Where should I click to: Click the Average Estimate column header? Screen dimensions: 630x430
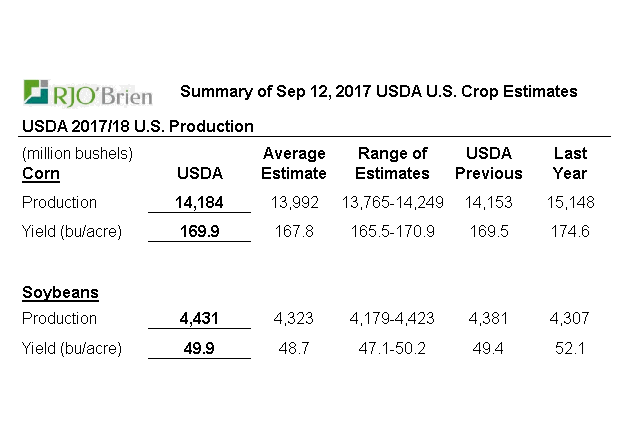tap(294, 163)
